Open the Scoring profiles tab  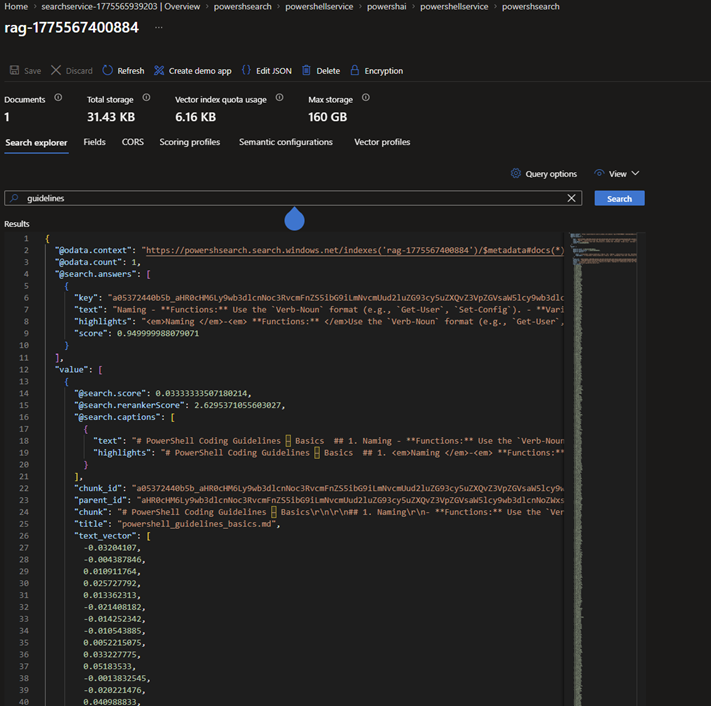coord(189,142)
